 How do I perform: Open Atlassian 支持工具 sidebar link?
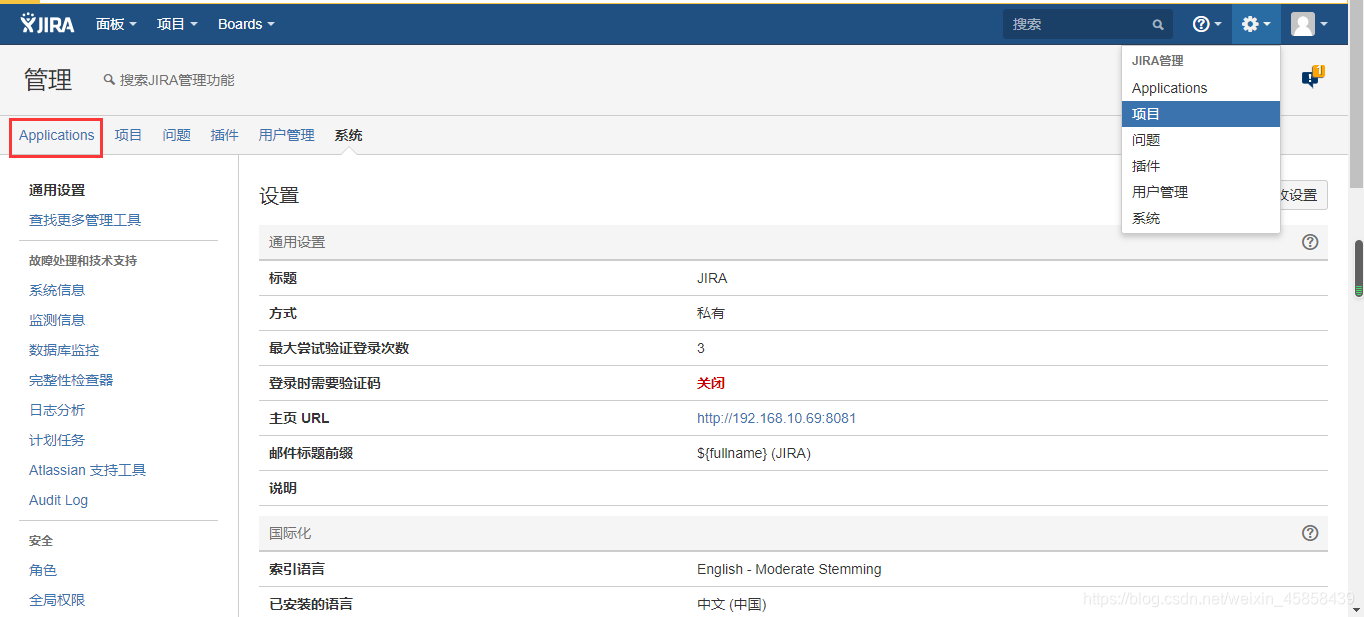(x=88, y=470)
